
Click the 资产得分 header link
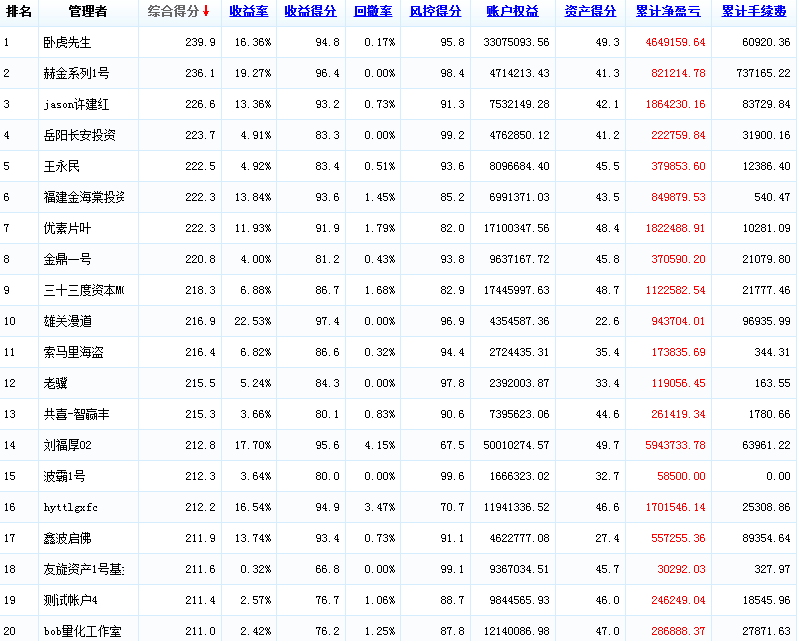590,12
